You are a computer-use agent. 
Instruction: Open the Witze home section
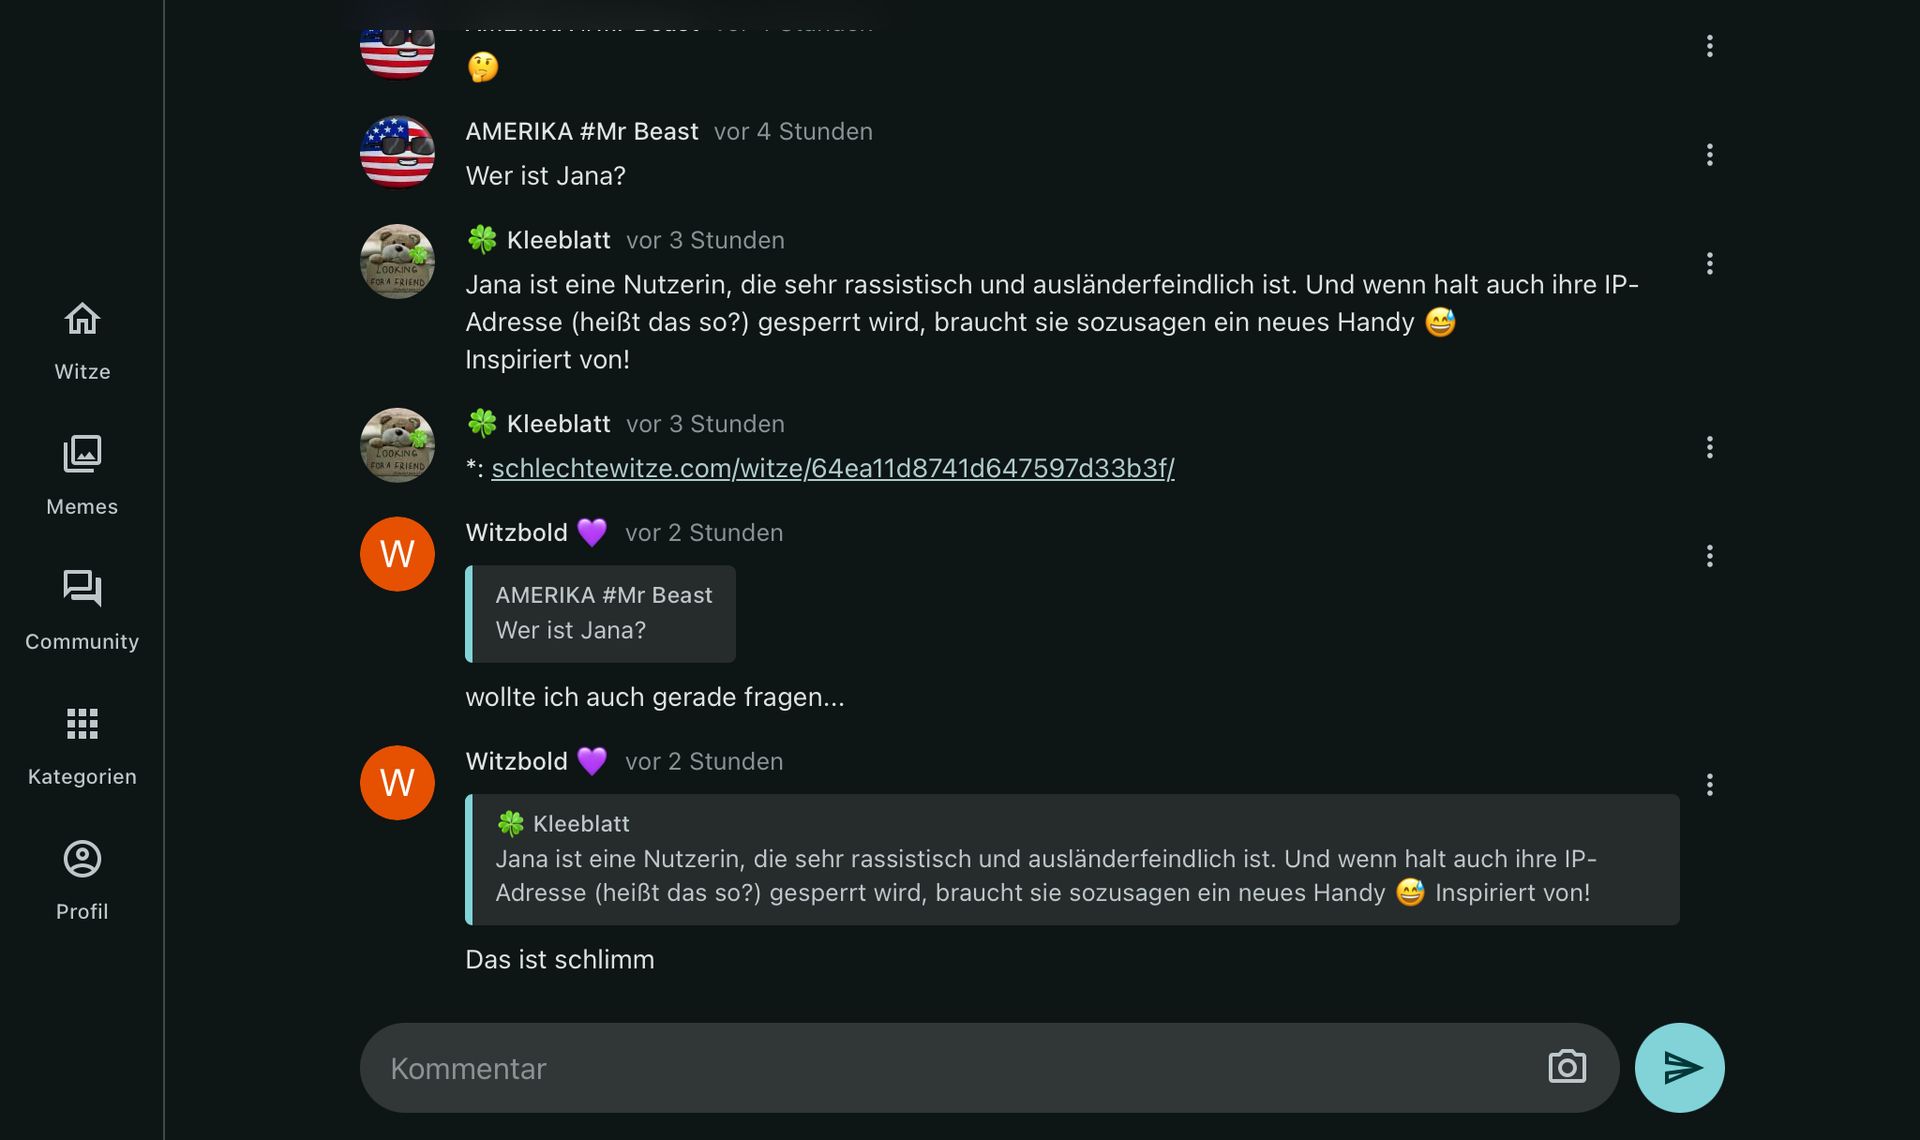pos(82,341)
